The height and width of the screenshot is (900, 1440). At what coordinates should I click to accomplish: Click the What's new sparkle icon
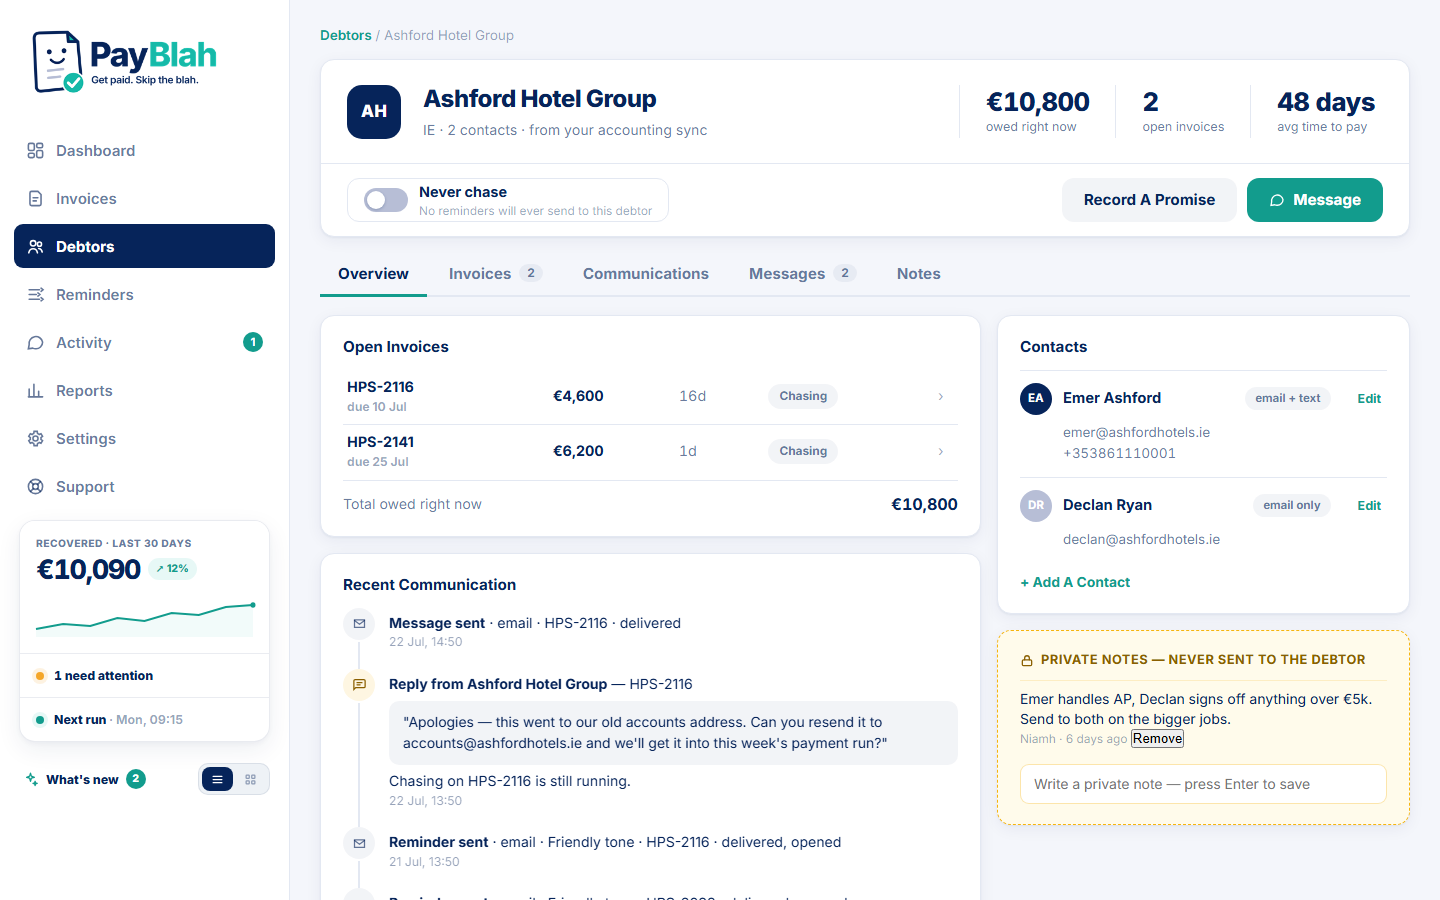click(x=32, y=779)
